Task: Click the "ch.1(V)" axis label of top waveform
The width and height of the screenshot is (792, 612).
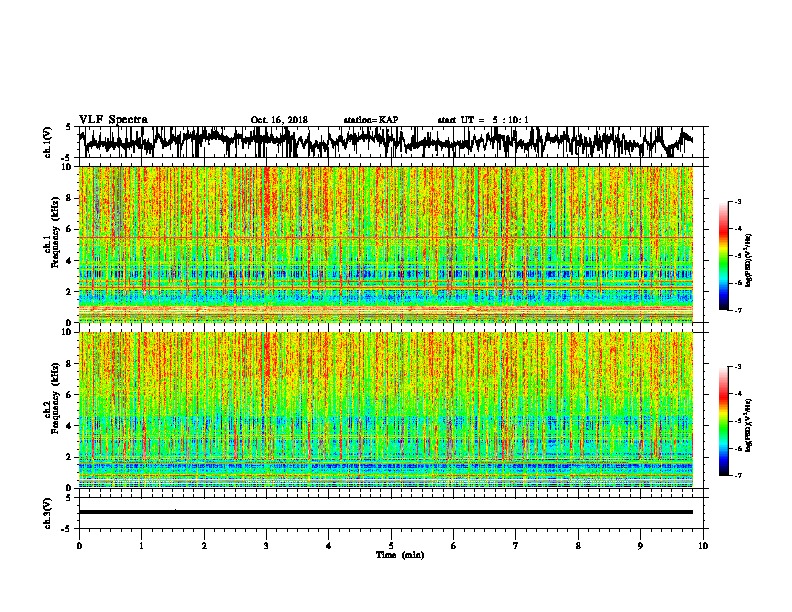Action: 48,142
